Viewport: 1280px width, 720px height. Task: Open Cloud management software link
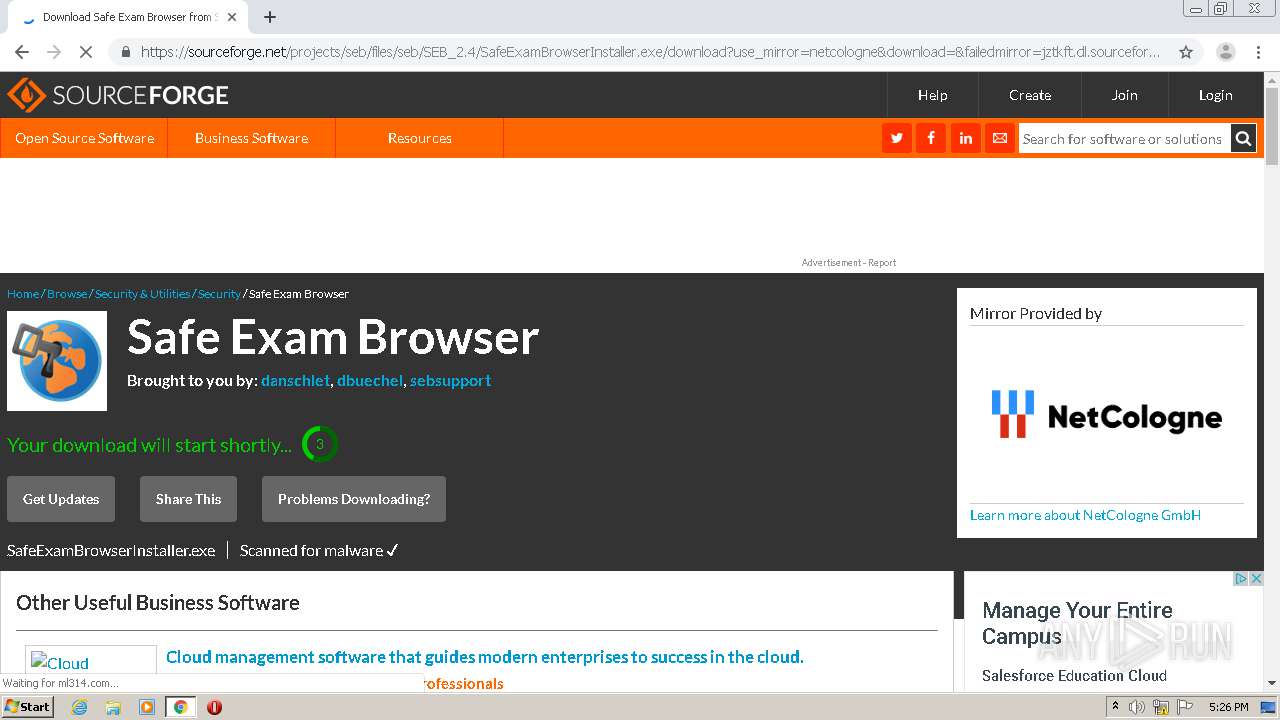click(x=485, y=657)
